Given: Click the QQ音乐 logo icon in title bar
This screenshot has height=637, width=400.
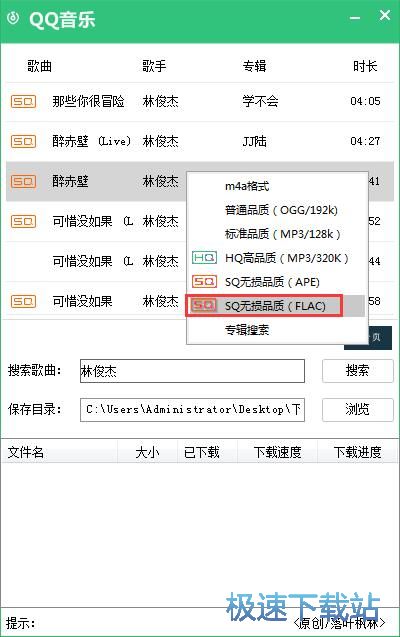Looking at the screenshot, I should point(13,18).
